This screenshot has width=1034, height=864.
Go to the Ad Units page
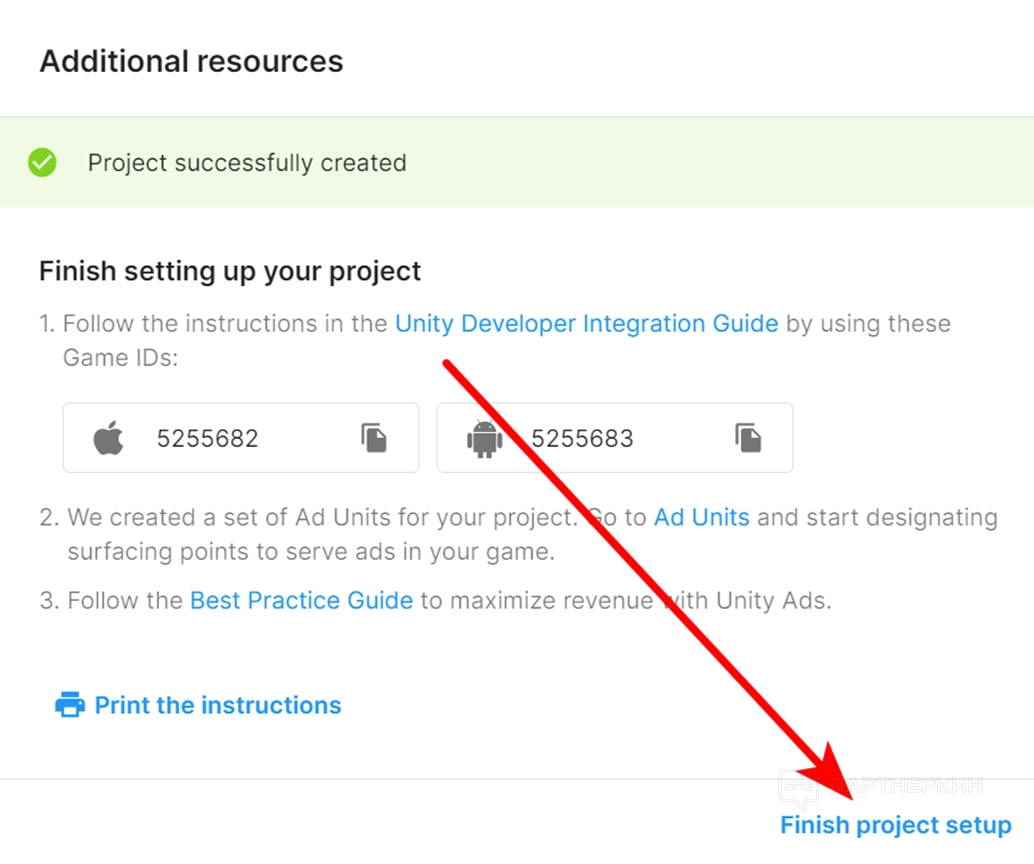pyautogui.click(x=701, y=518)
